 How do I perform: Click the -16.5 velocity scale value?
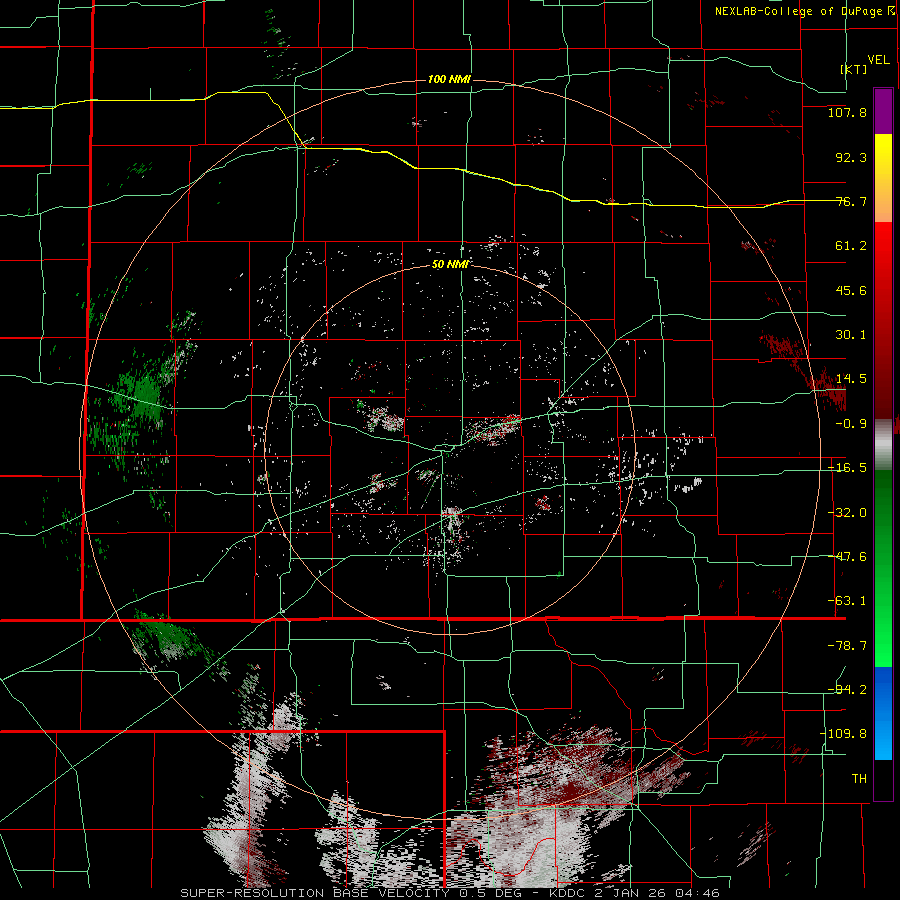(x=847, y=468)
